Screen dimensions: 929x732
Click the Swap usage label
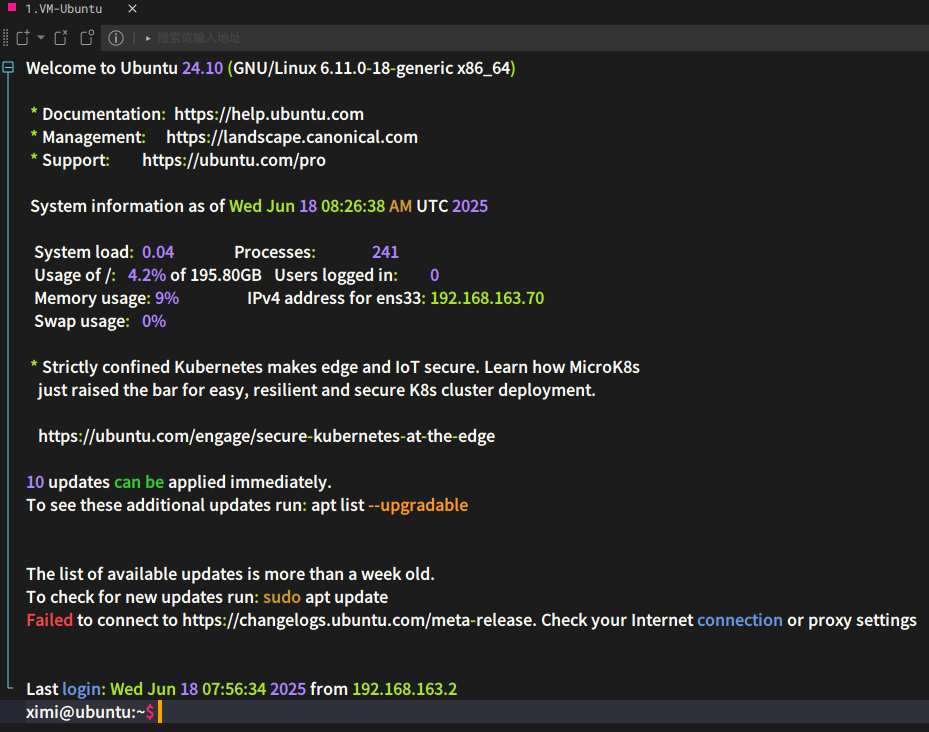(82, 321)
